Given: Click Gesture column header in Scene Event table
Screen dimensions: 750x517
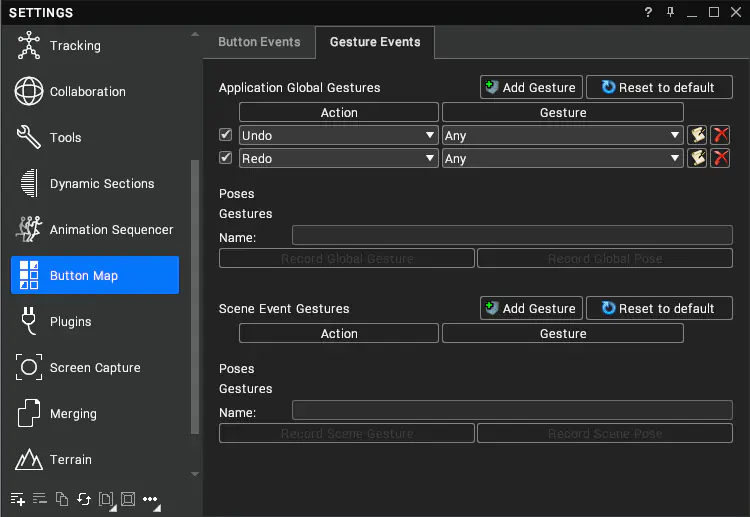Looking at the screenshot, I should coord(562,333).
